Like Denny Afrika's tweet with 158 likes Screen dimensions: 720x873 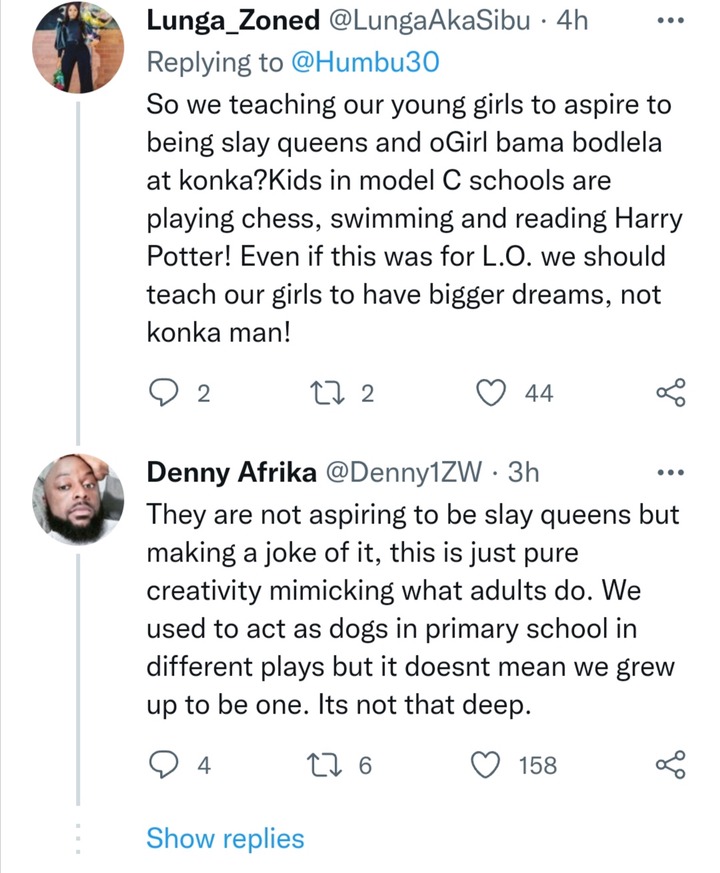coord(486,765)
